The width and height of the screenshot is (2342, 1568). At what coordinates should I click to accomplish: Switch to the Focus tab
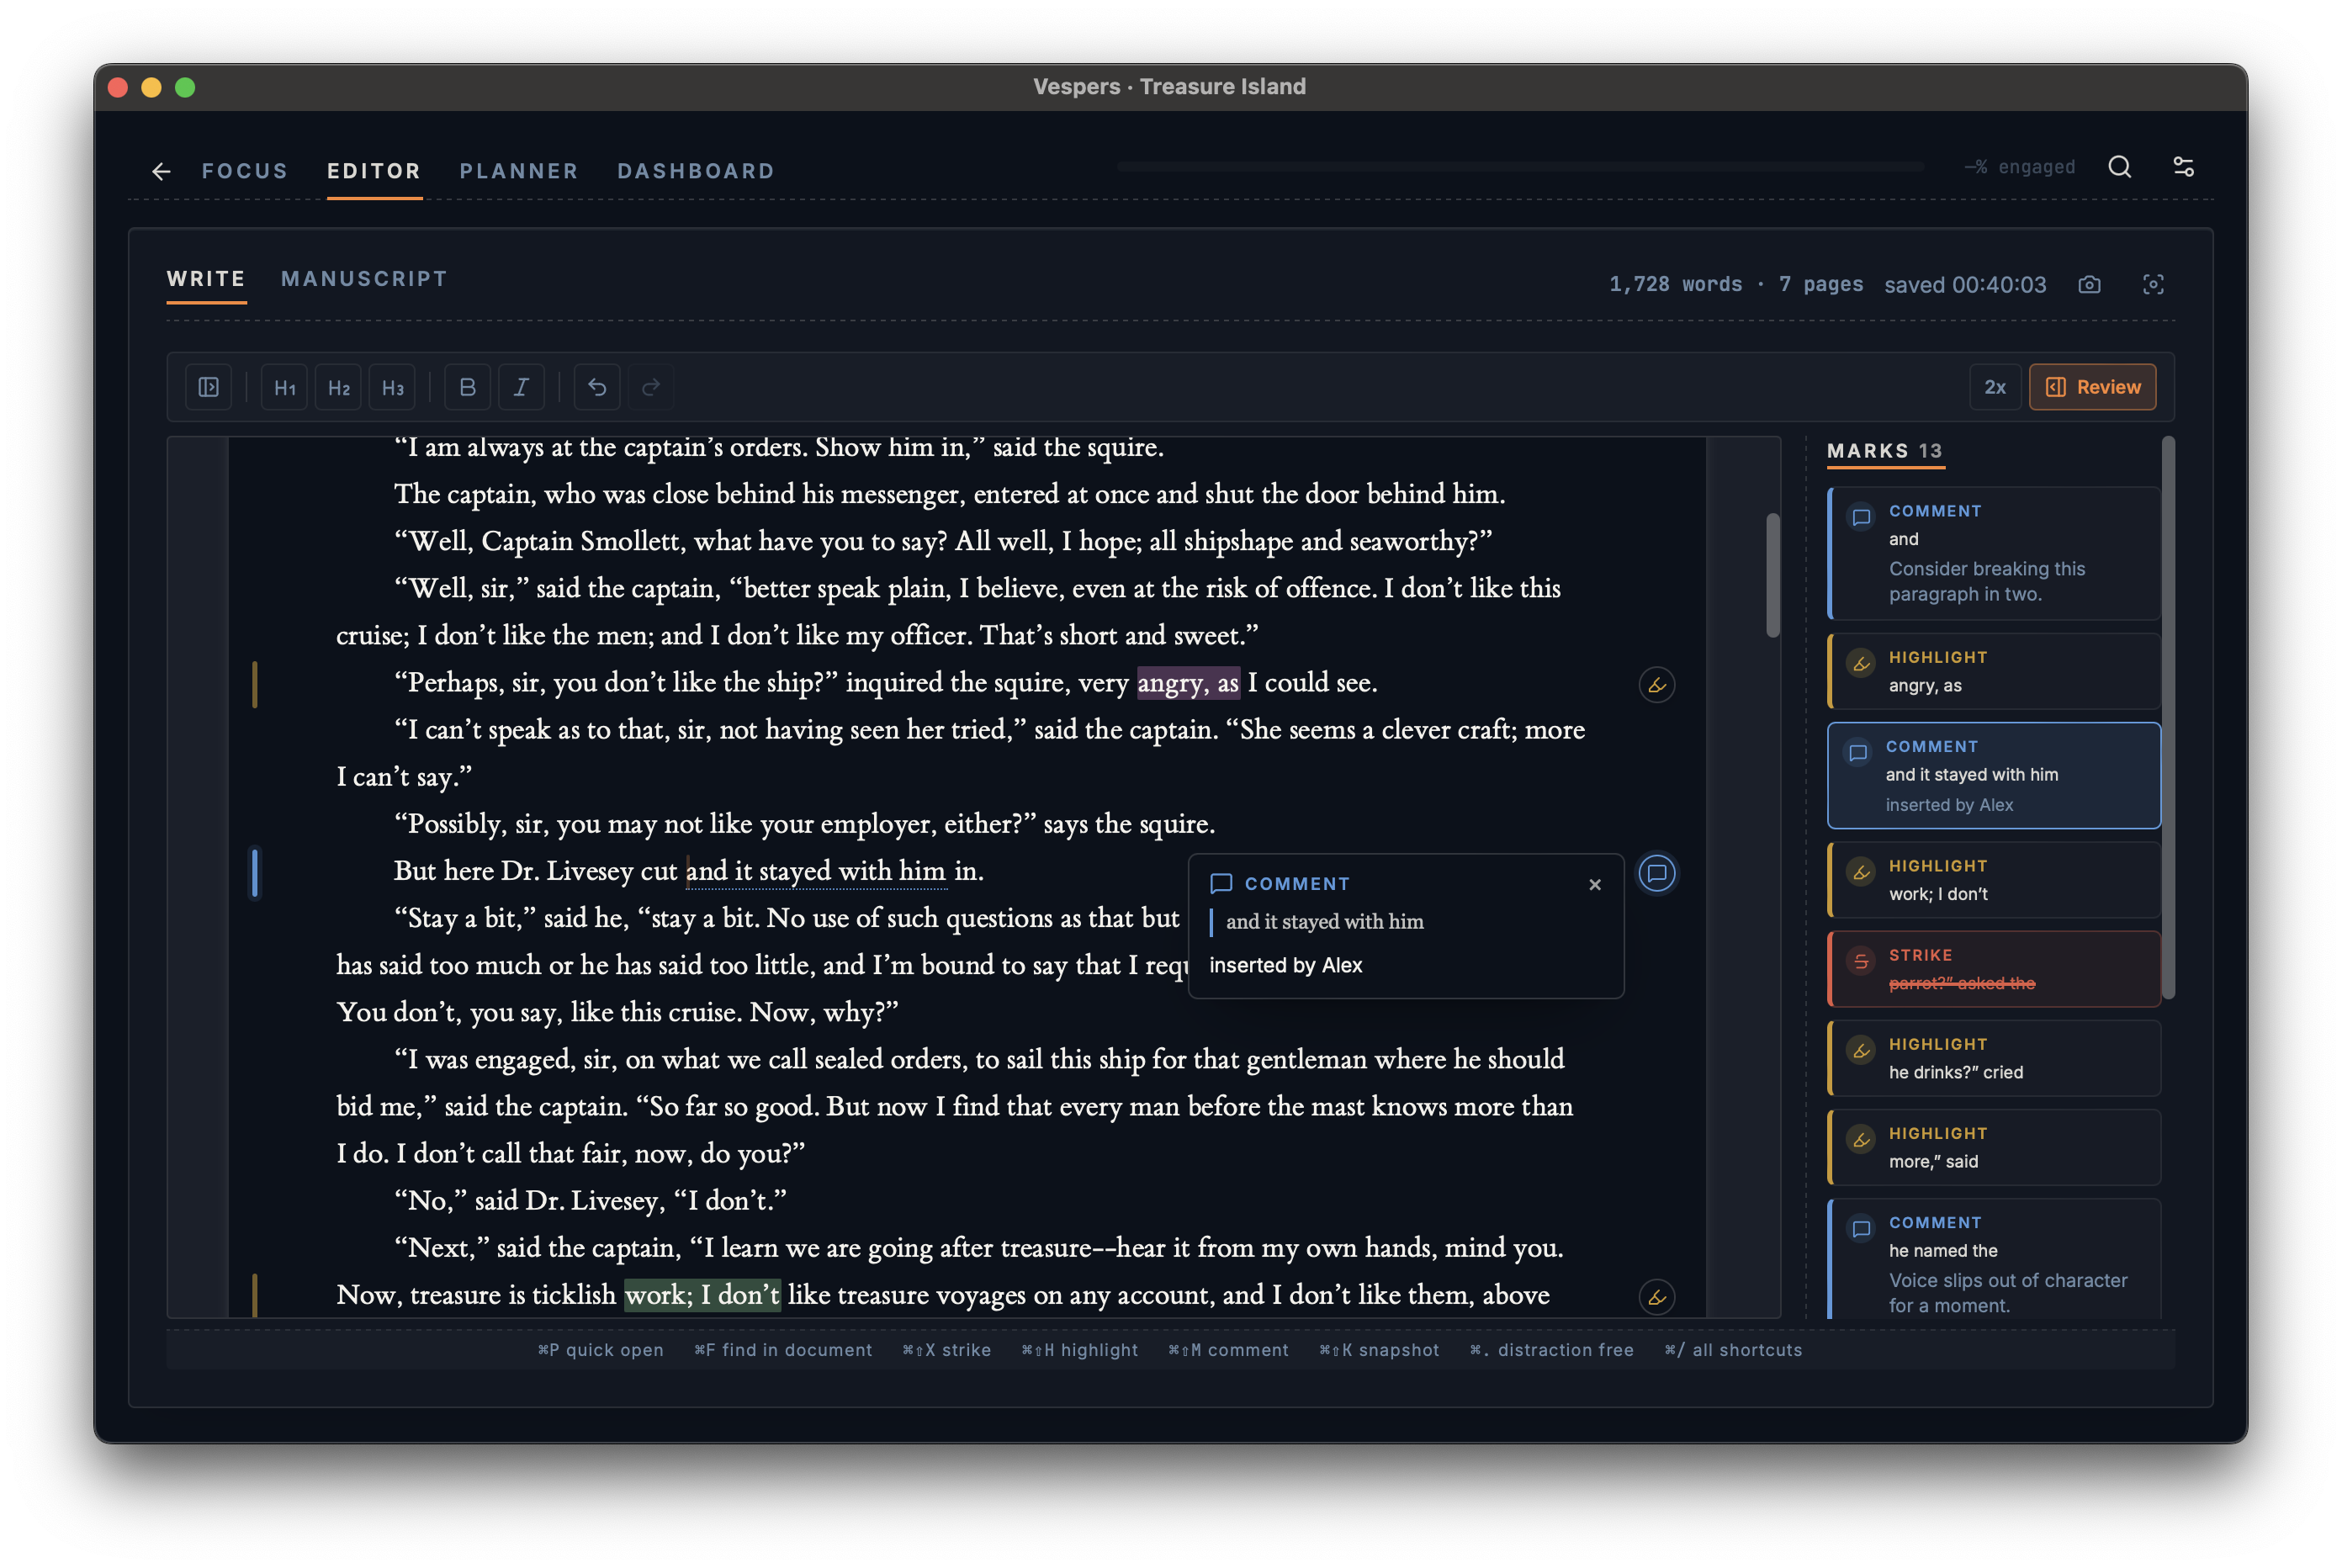[x=245, y=171]
